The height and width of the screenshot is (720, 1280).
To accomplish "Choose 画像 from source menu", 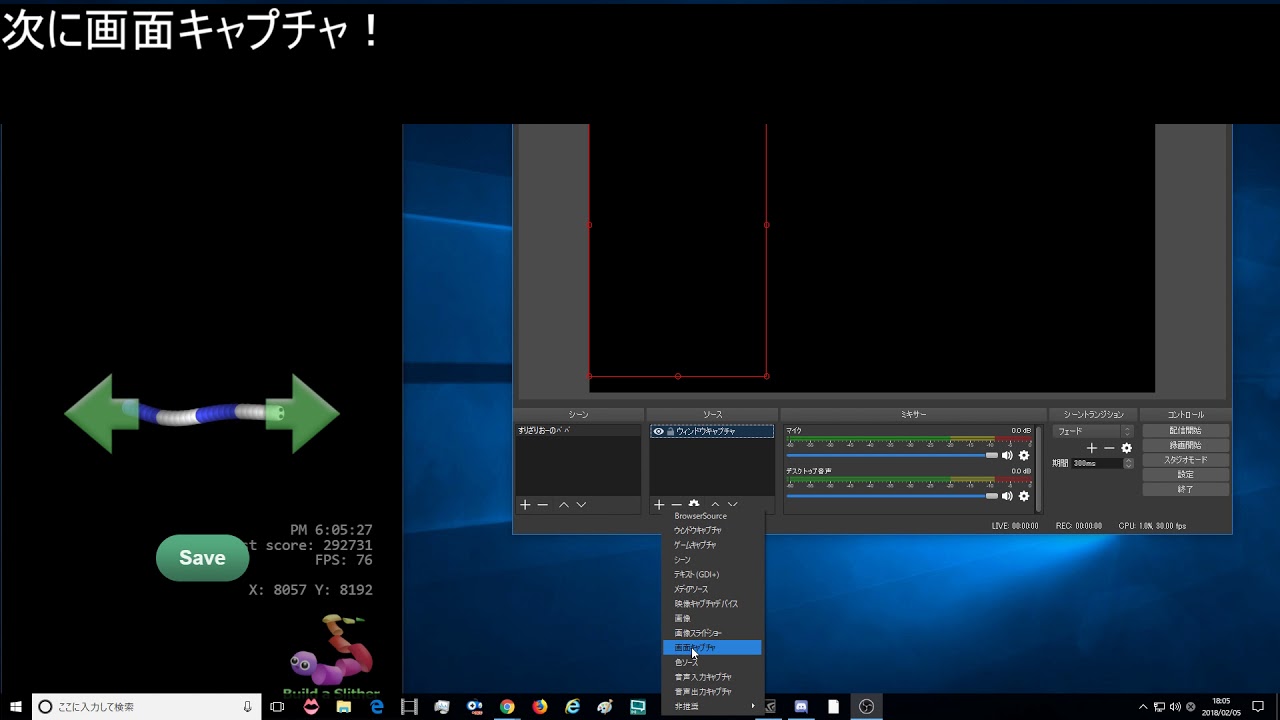I will (x=714, y=619).
